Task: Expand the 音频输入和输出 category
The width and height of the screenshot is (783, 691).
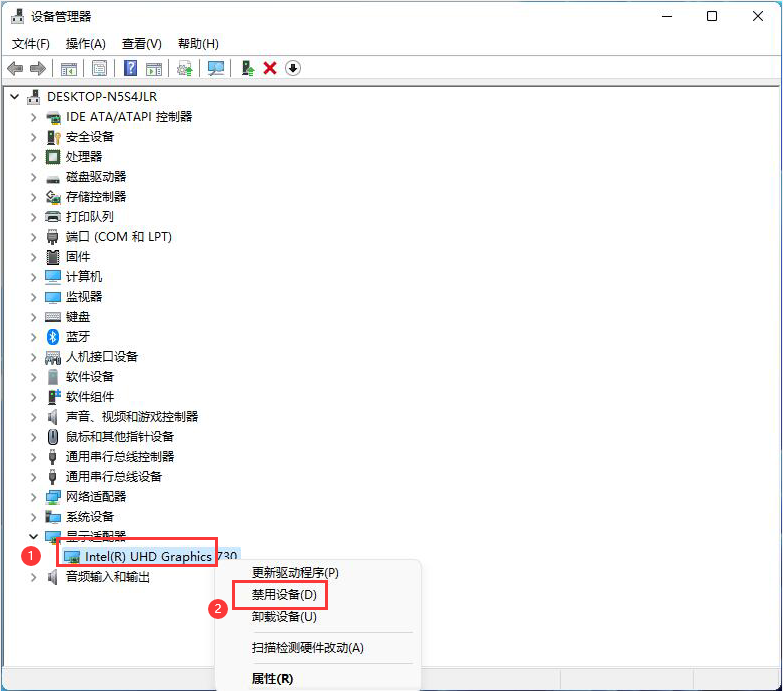Action: [x=33, y=577]
